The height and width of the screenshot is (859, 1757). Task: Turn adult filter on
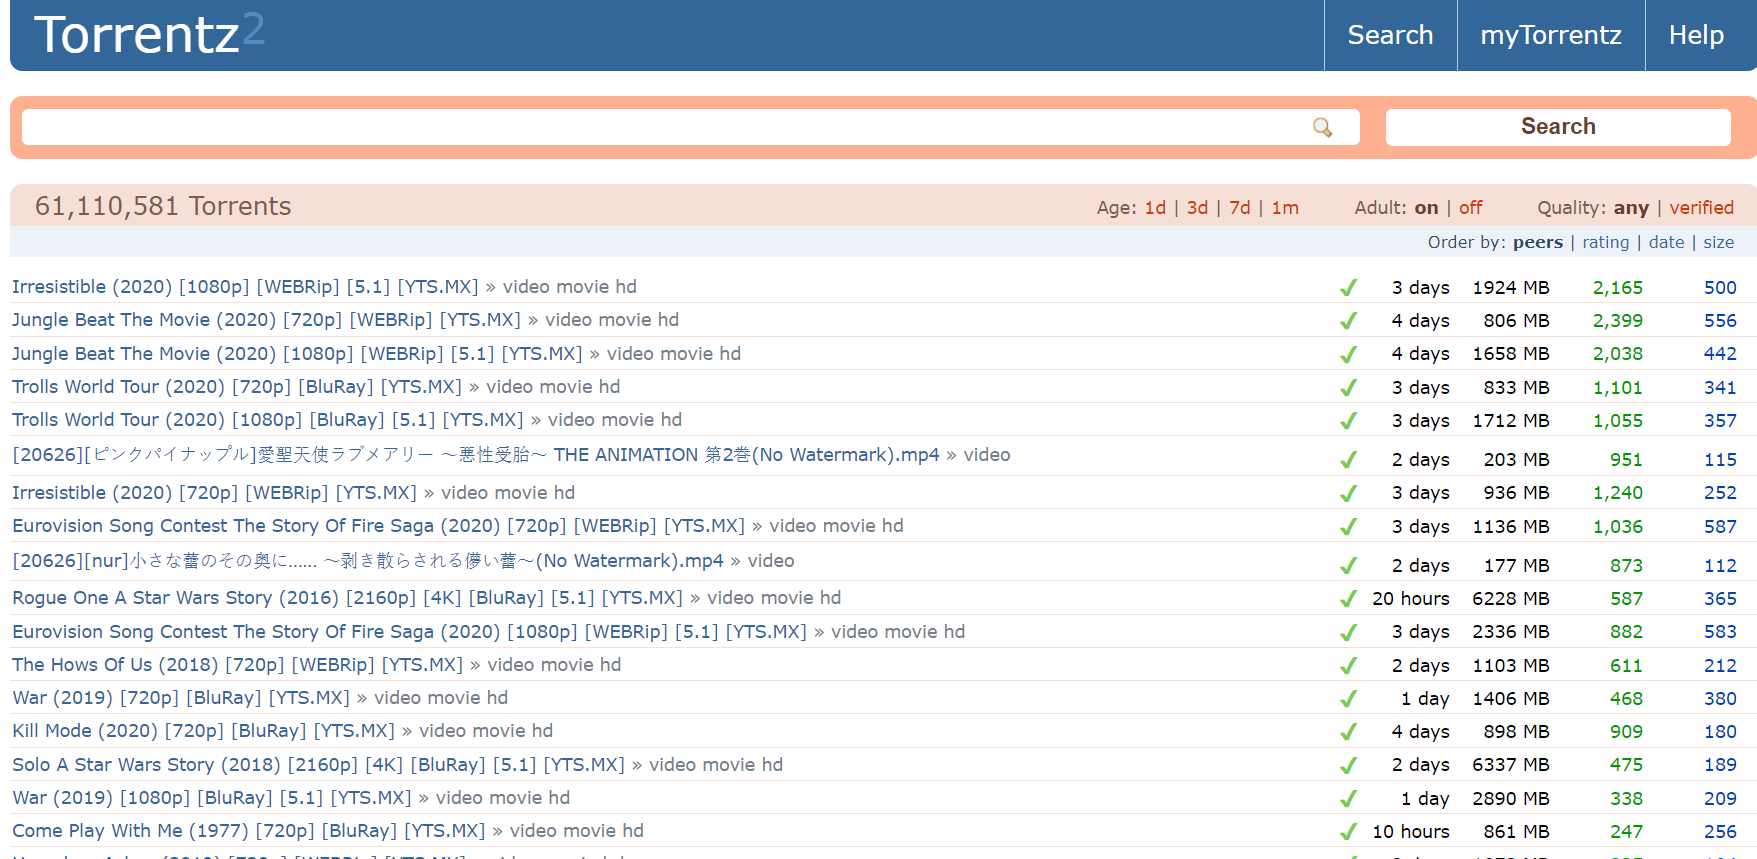[1426, 208]
